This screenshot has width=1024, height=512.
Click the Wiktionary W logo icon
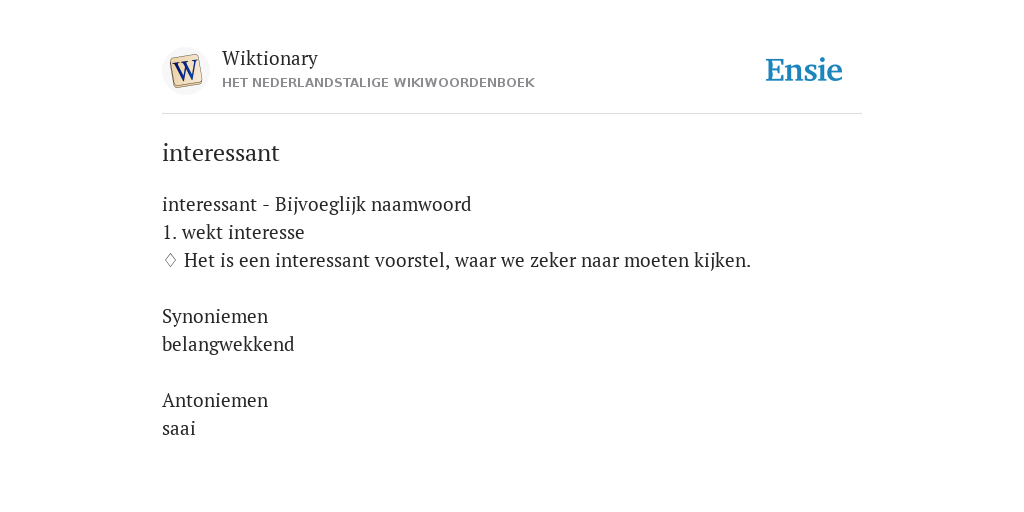click(186, 71)
